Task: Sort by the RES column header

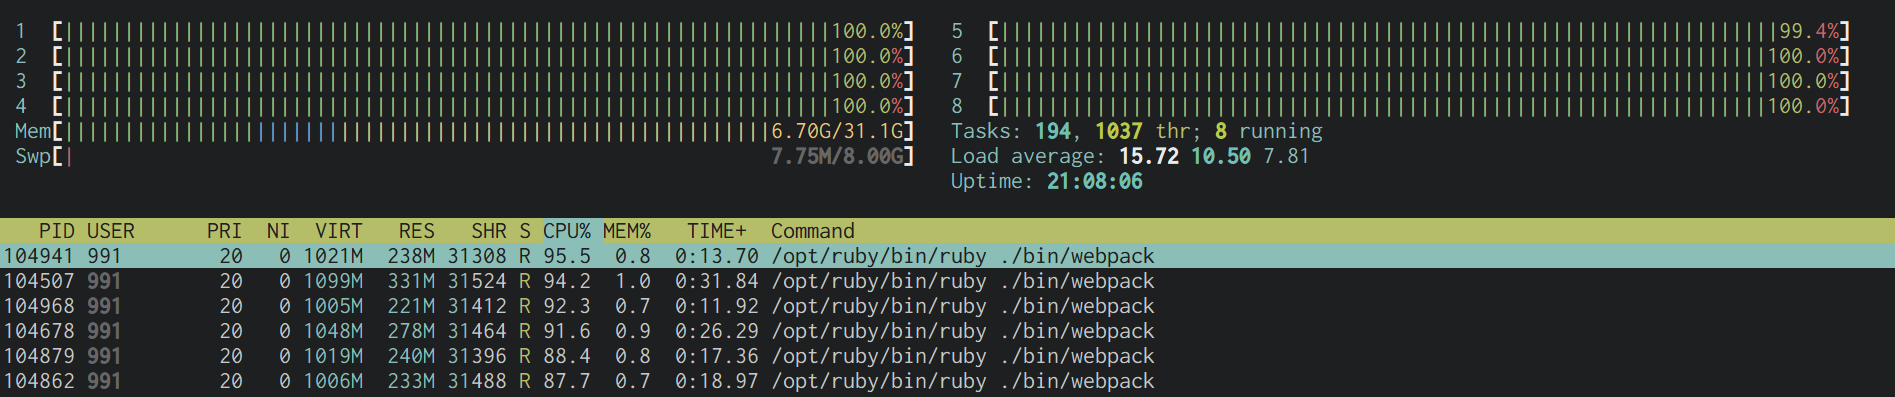Action: pyautogui.click(x=417, y=231)
